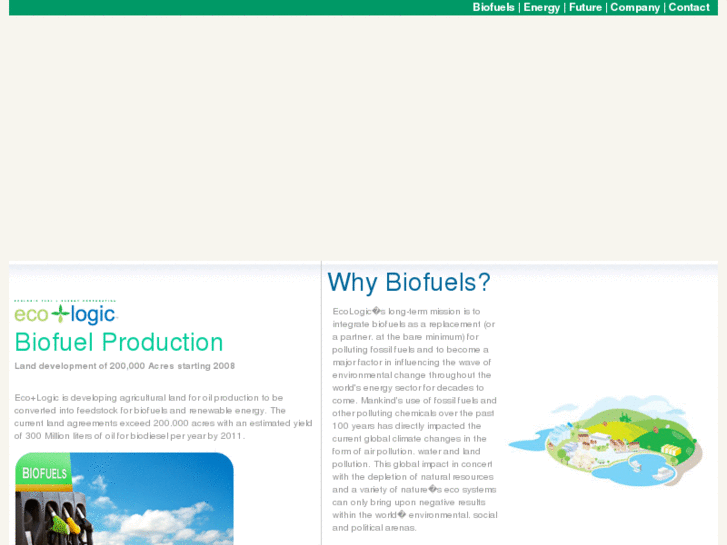Click the Biofuel Production heading
Image resolution: width=727 pixels, height=545 pixels.
point(119,342)
